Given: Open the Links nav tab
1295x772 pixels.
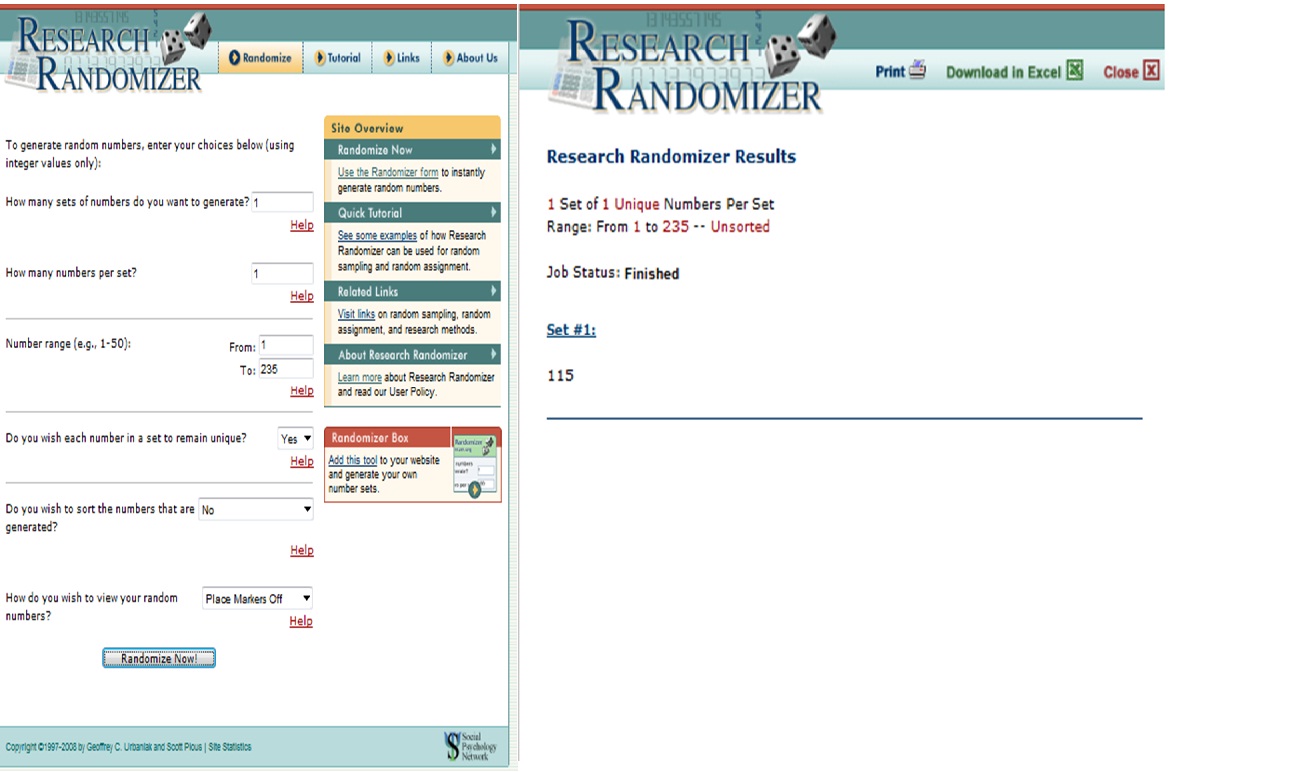Looking at the screenshot, I should 402,58.
